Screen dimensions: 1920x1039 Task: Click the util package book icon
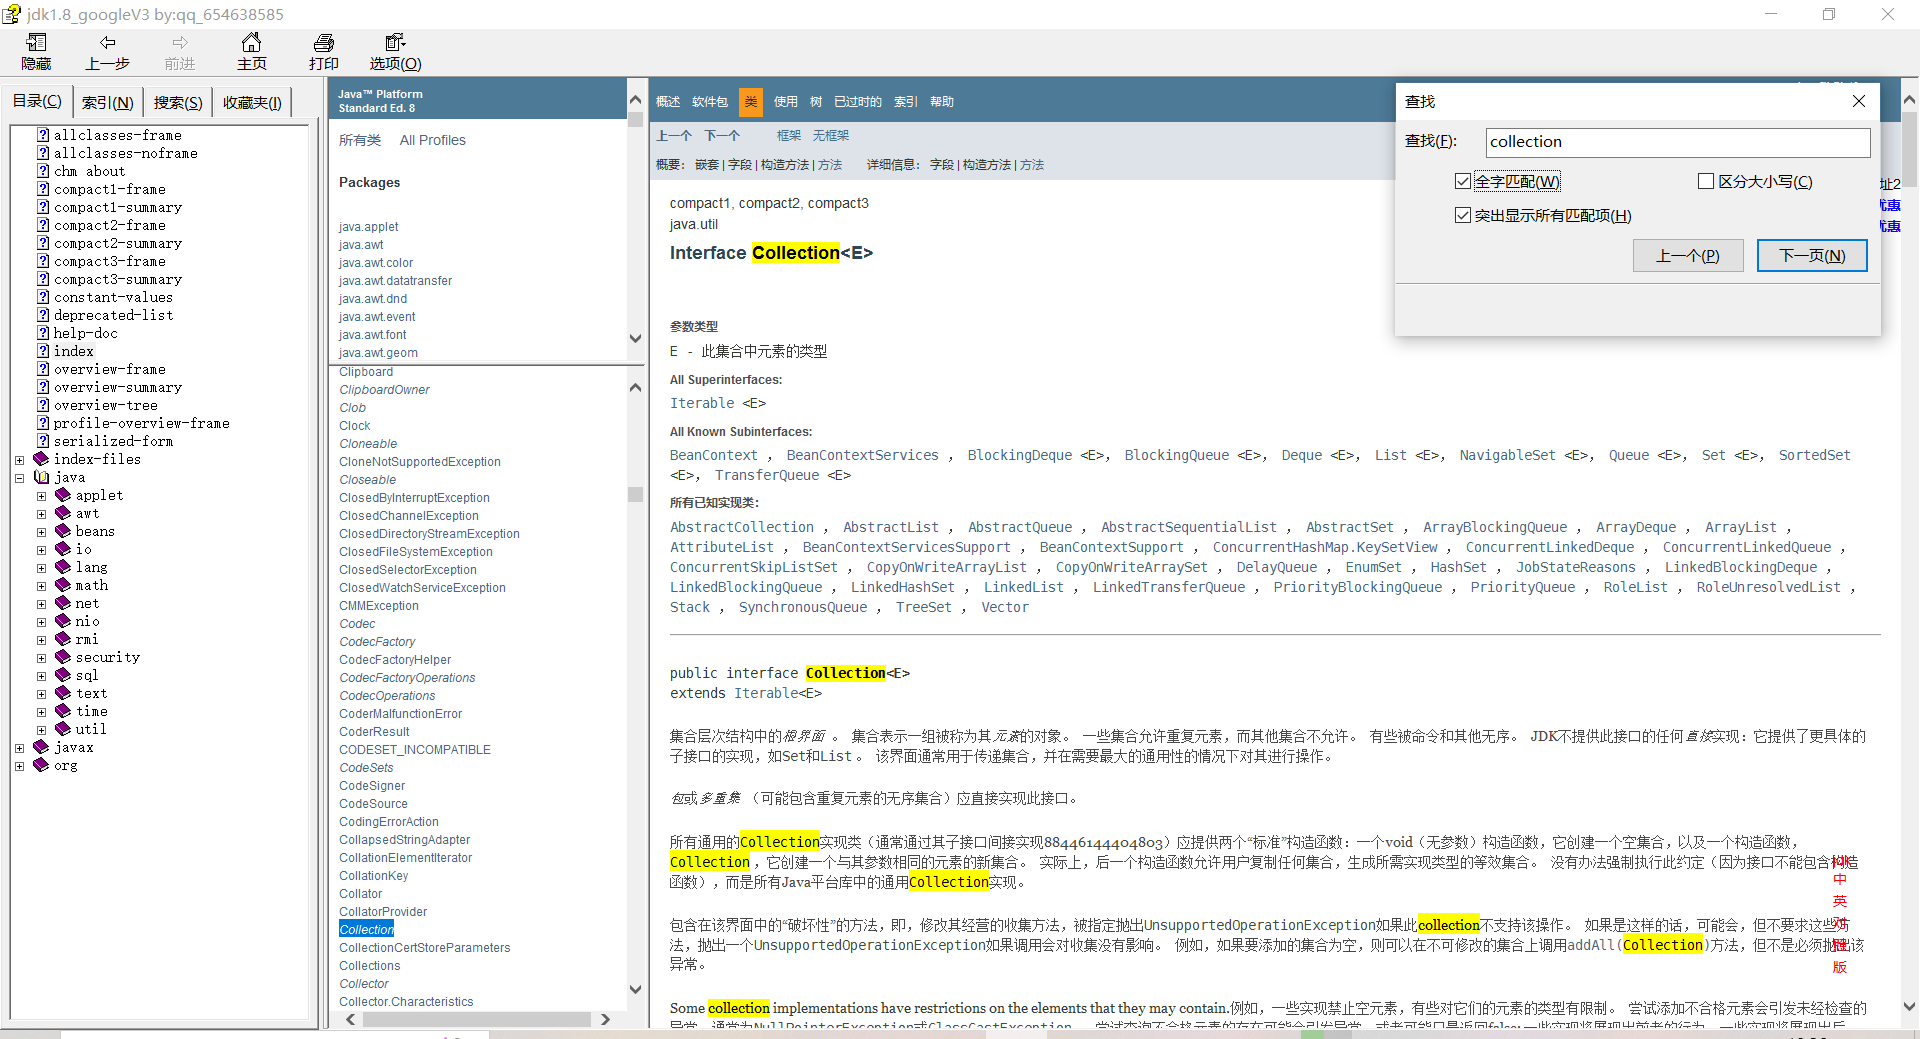click(63, 729)
